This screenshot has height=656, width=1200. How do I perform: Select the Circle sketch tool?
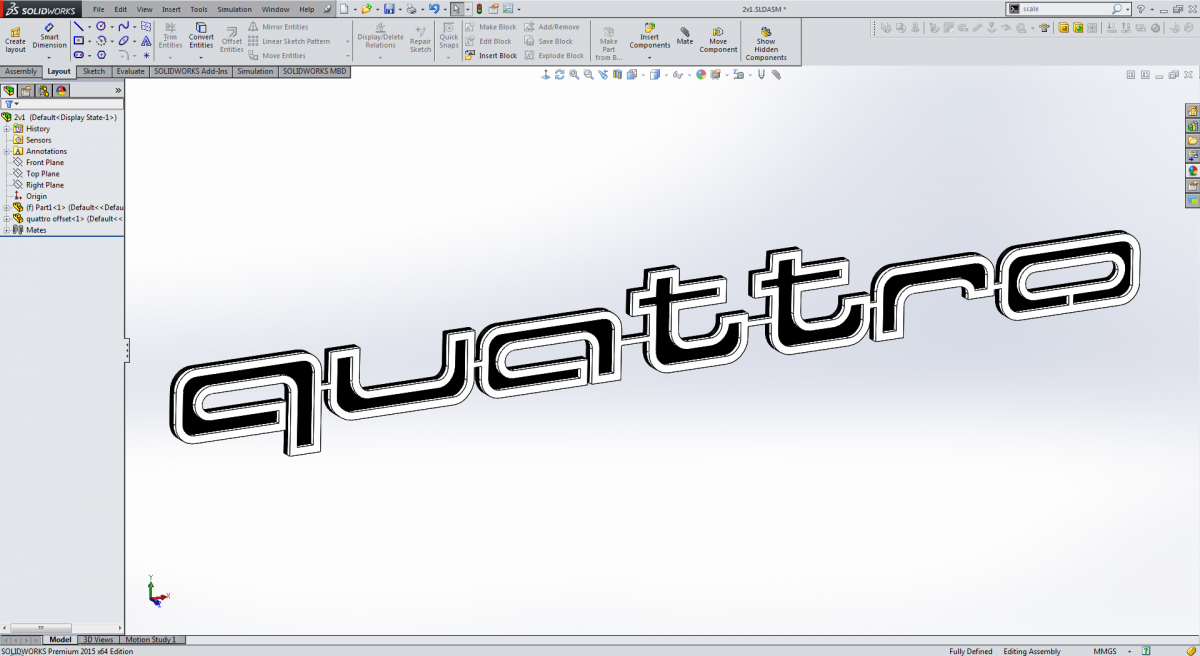pyautogui.click(x=101, y=26)
